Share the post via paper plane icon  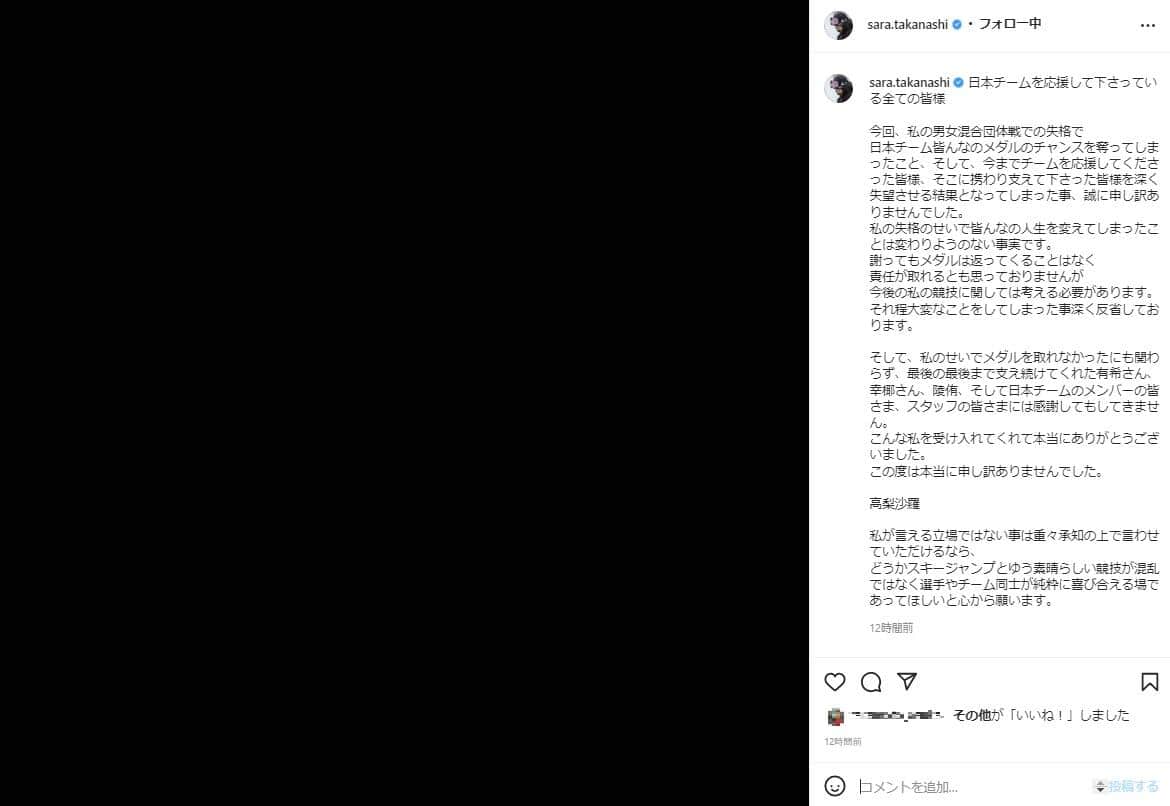point(907,681)
